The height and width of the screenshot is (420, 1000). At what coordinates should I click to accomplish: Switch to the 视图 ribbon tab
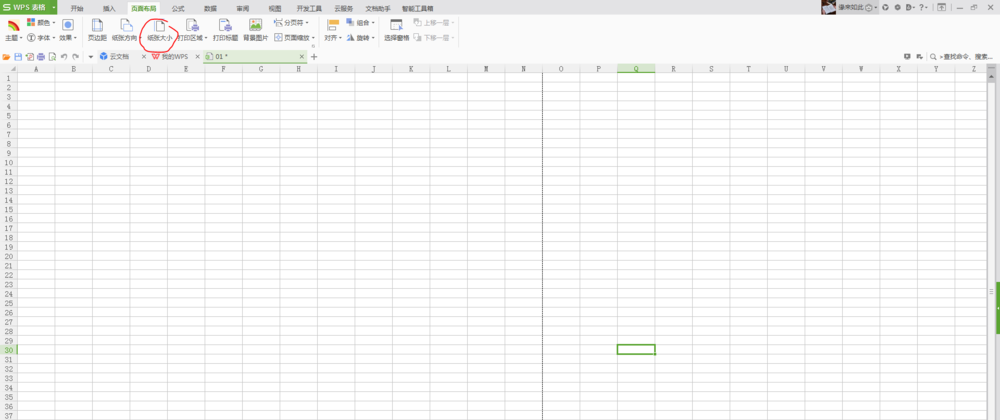[275, 8]
